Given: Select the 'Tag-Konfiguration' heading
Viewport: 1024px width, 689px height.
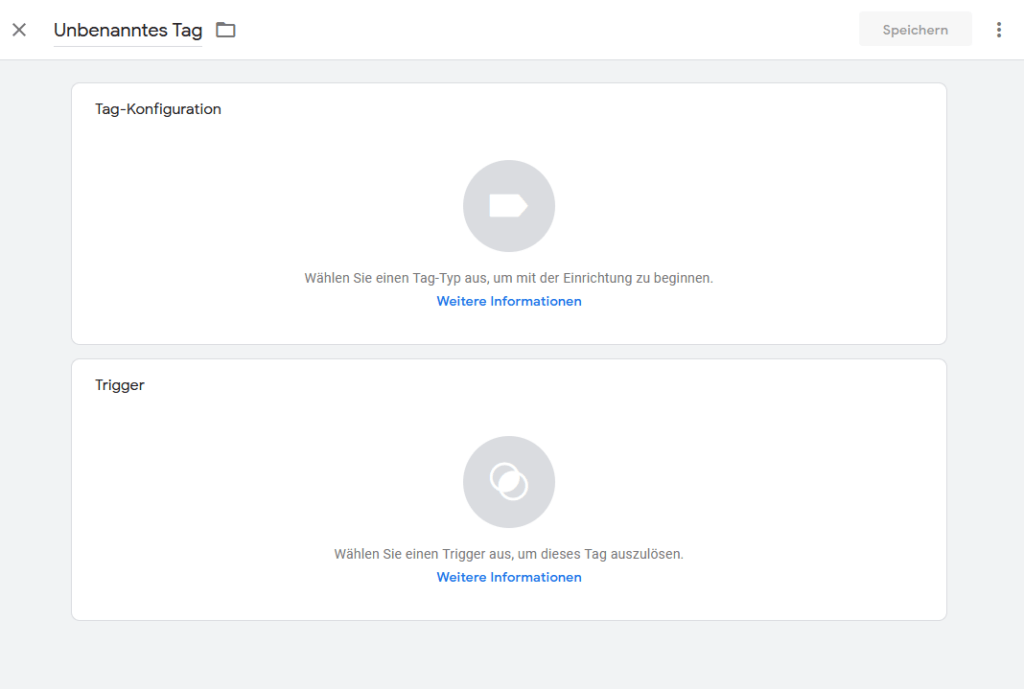Looking at the screenshot, I should coord(158,109).
